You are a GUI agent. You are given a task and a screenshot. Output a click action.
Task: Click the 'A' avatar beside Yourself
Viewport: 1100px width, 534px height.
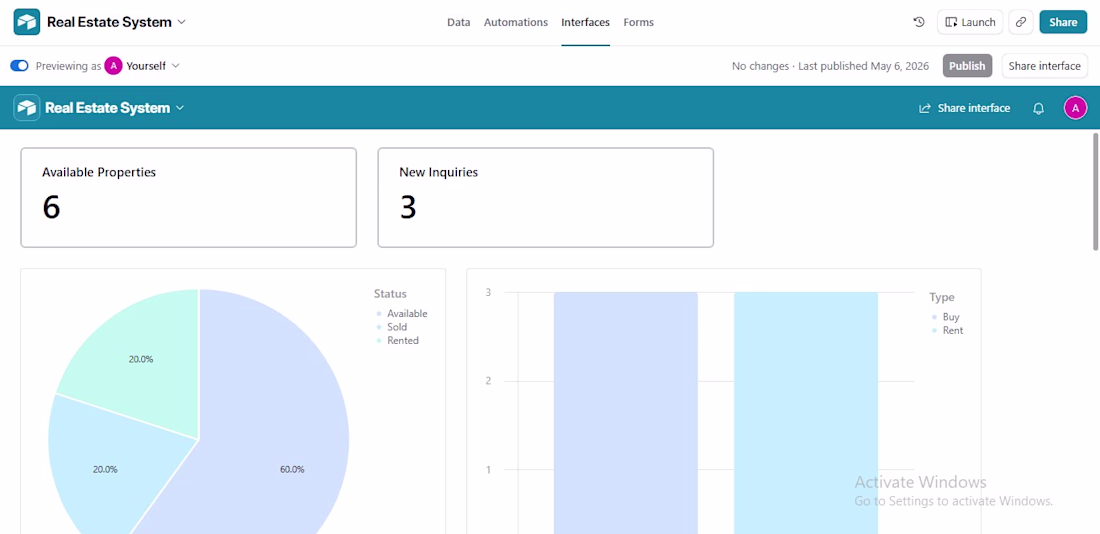coord(114,66)
